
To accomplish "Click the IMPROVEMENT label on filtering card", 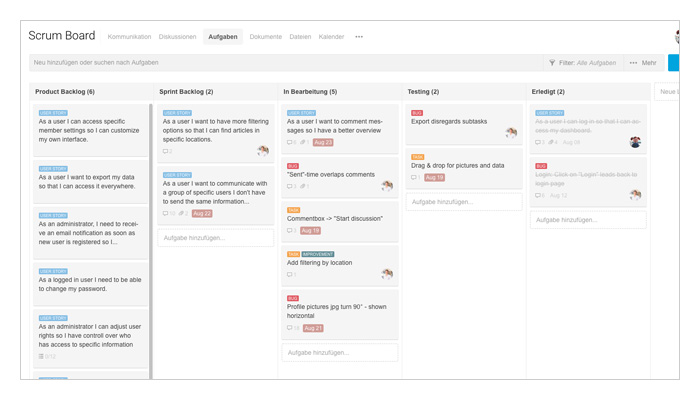I will tap(318, 254).
